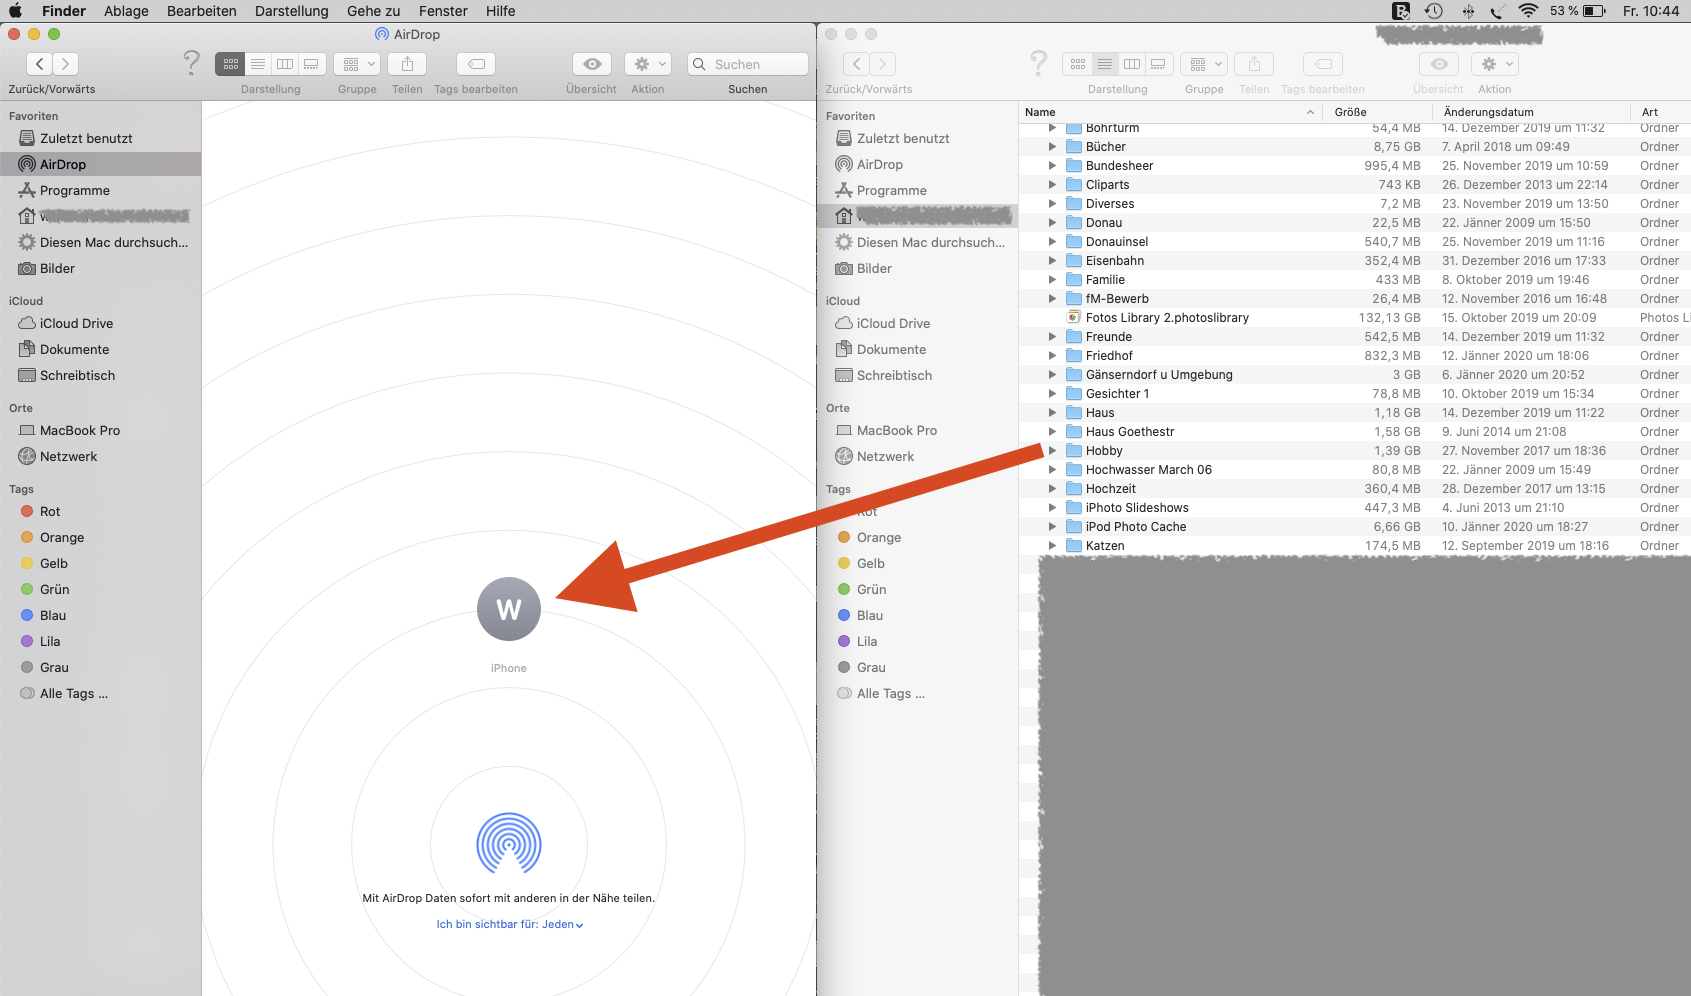
Task: Select Programme in left window sidebar
Action: tap(74, 191)
